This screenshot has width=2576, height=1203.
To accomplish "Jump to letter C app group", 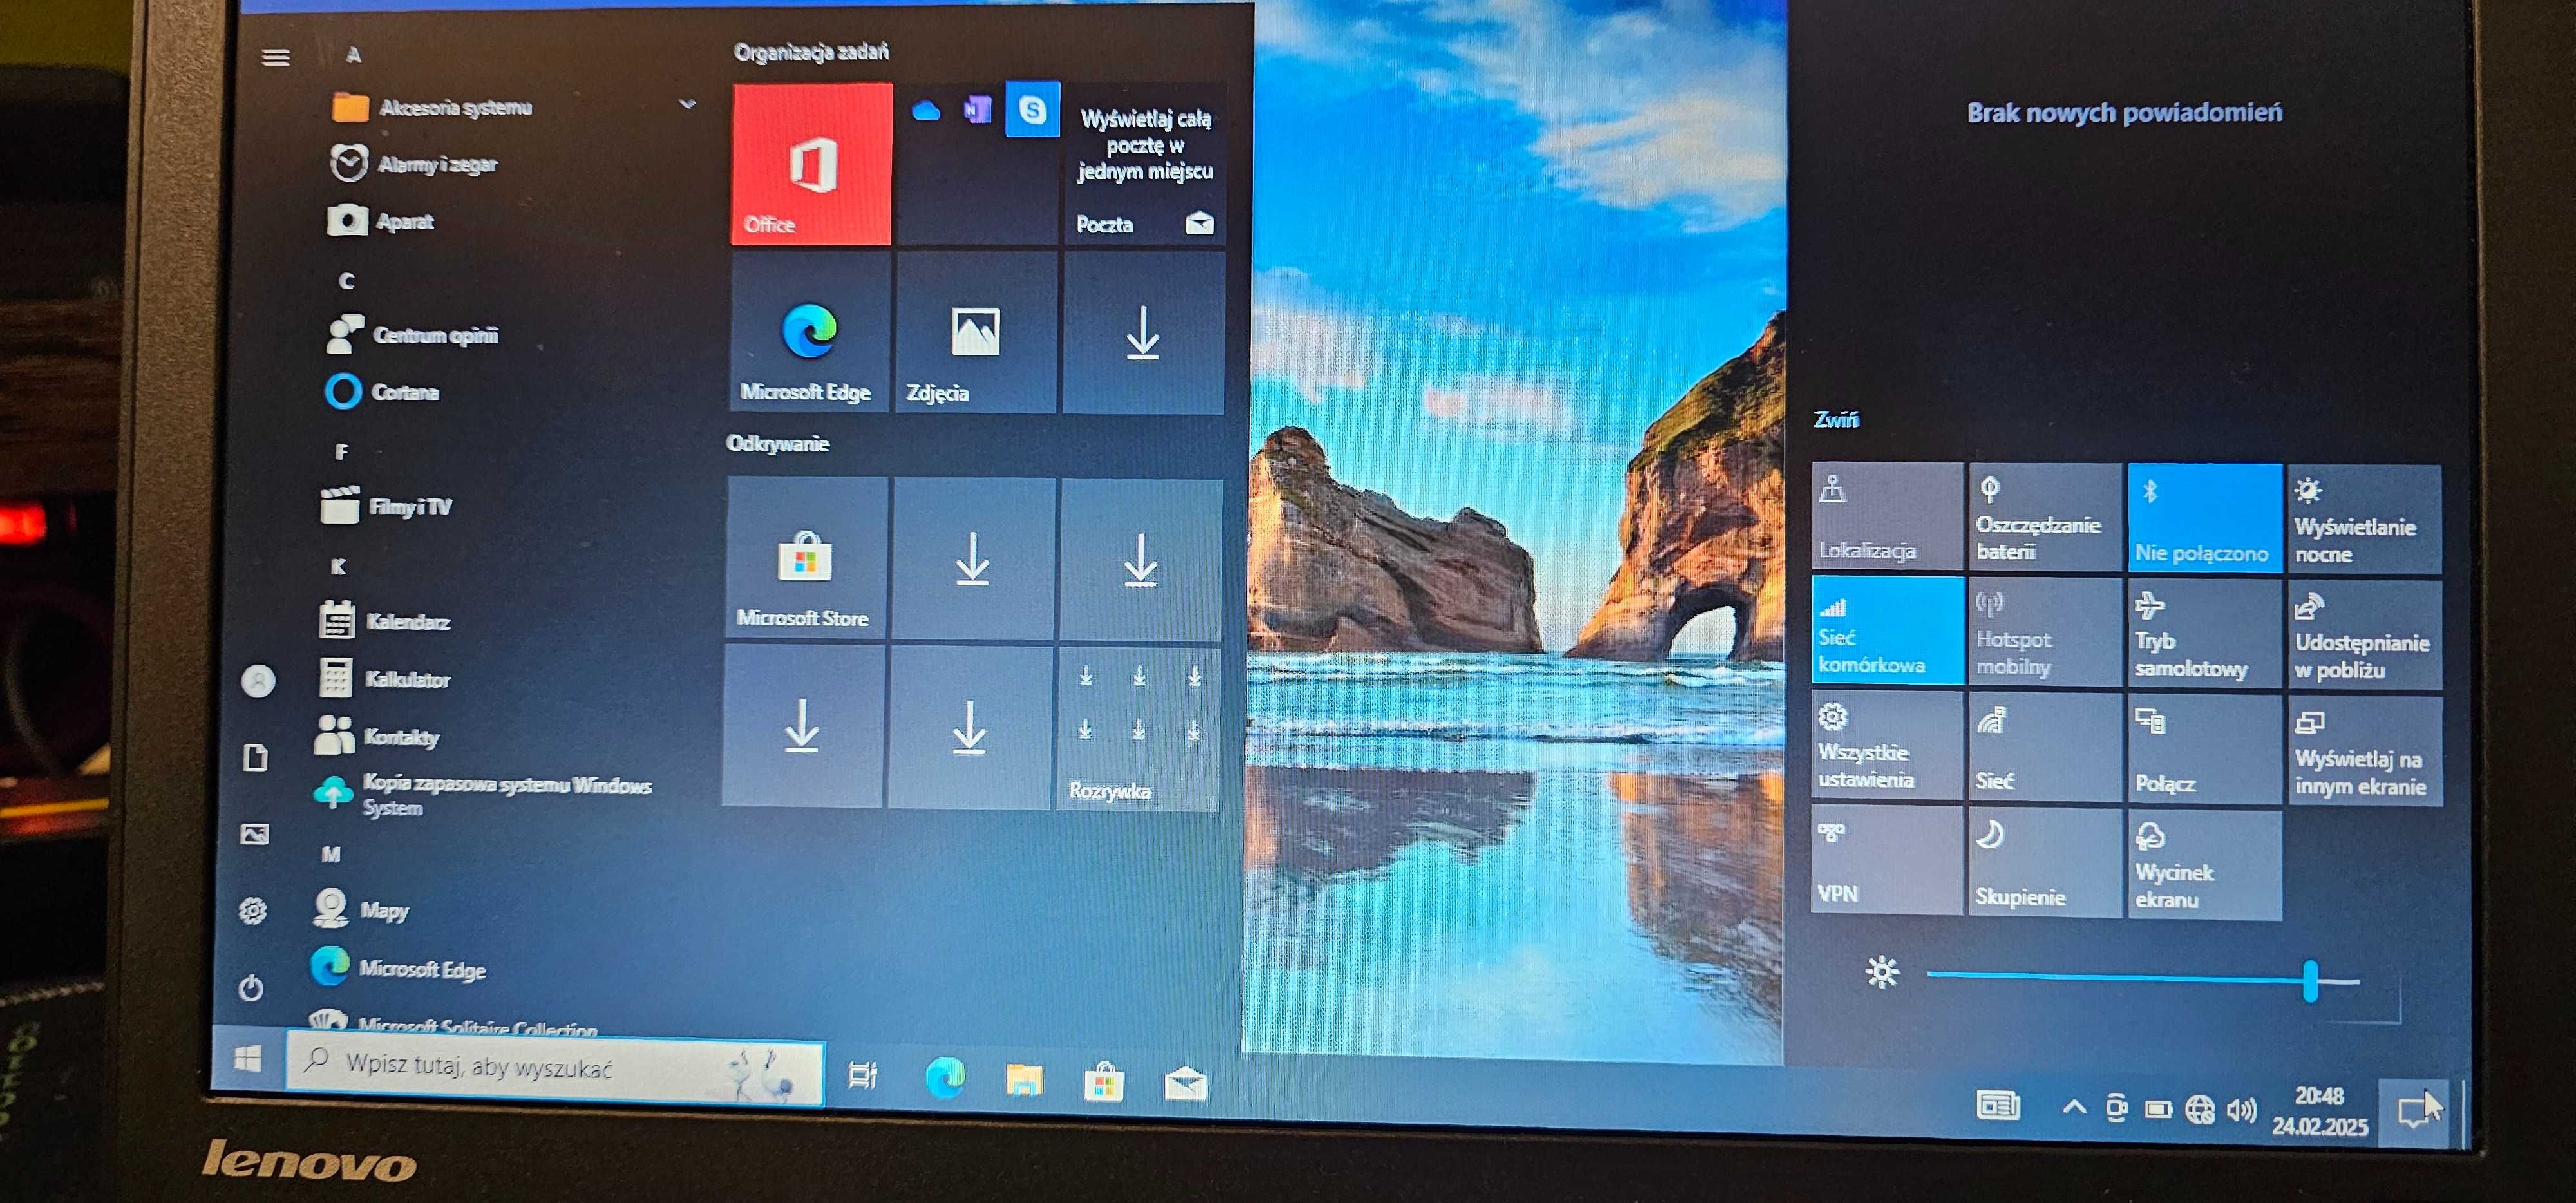I will click(346, 281).
